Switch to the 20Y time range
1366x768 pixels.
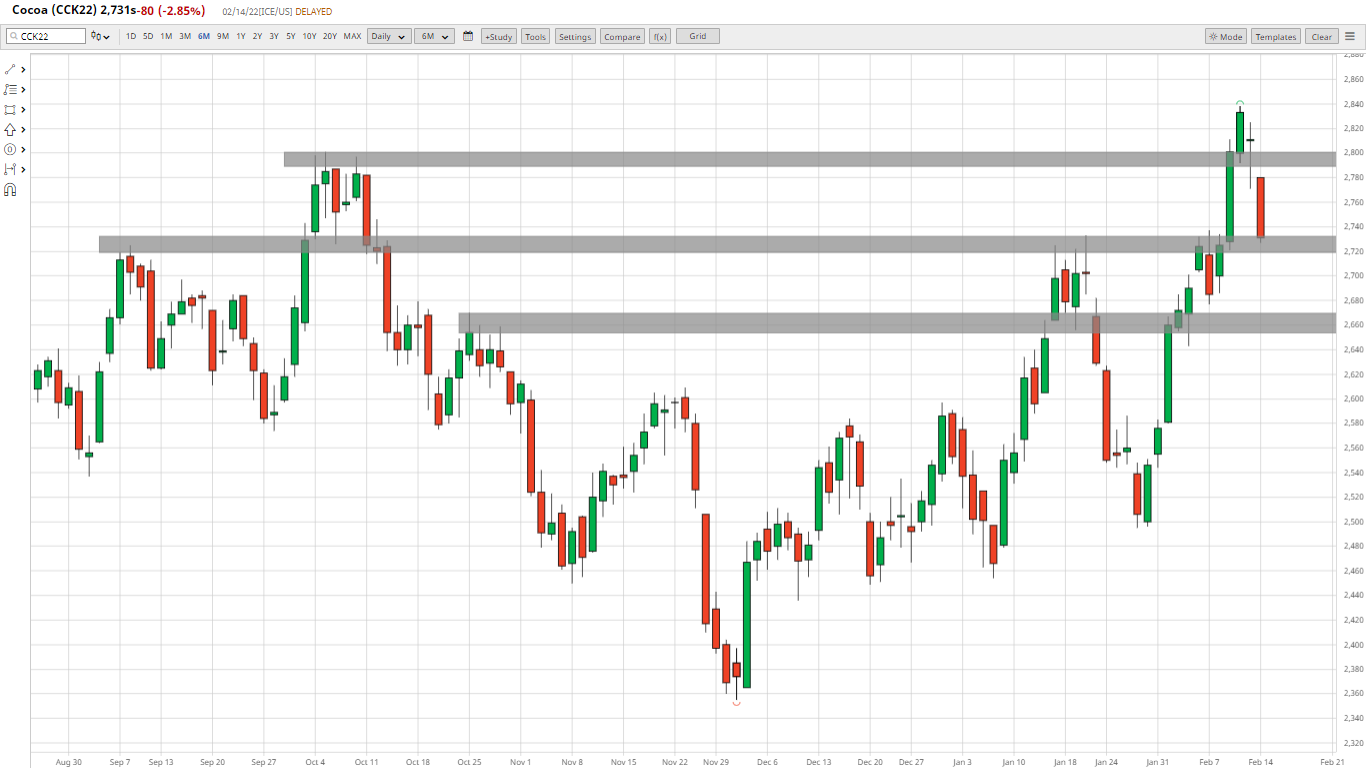(330, 36)
